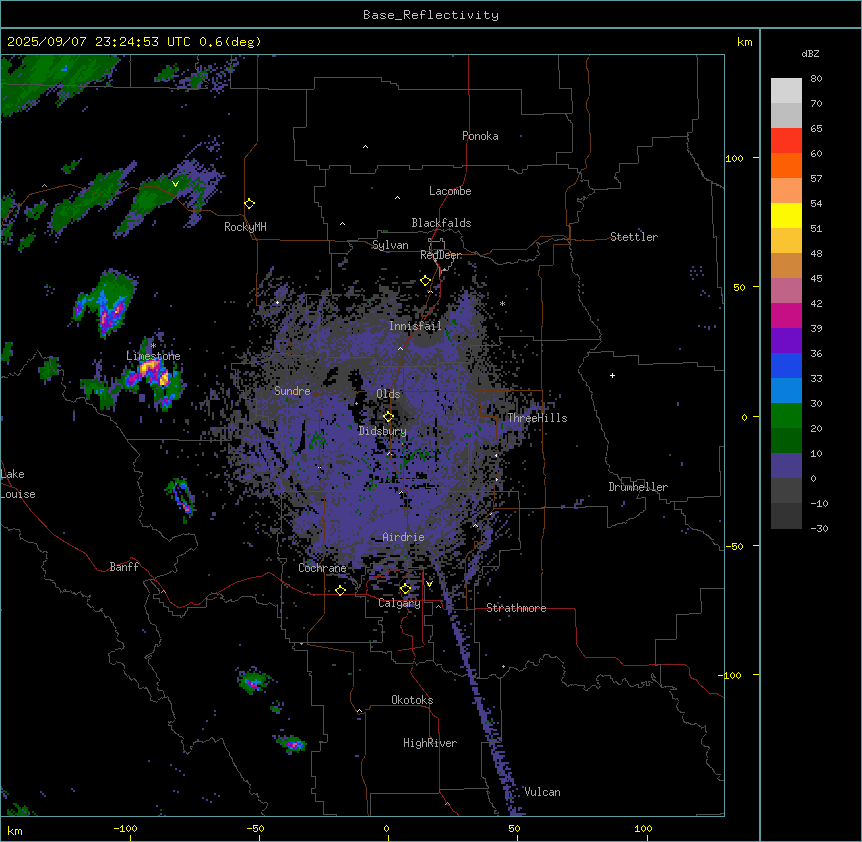
Task: Click the Drumheller label
Action: (x=638, y=487)
